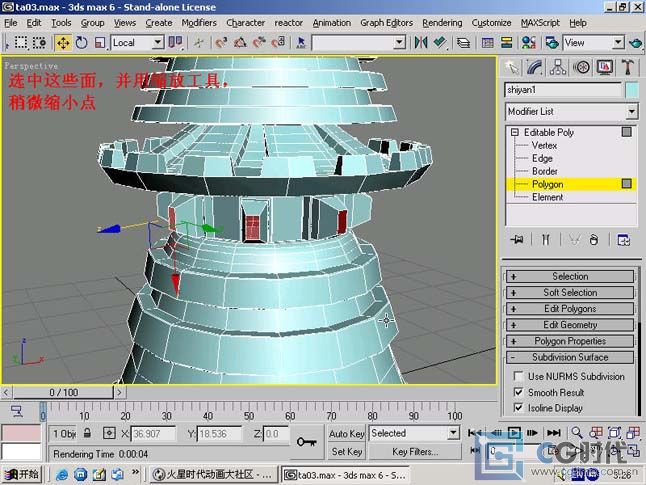Toggle Auto Key animation mode
This screenshot has height=485, width=646.
[x=346, y=433]
